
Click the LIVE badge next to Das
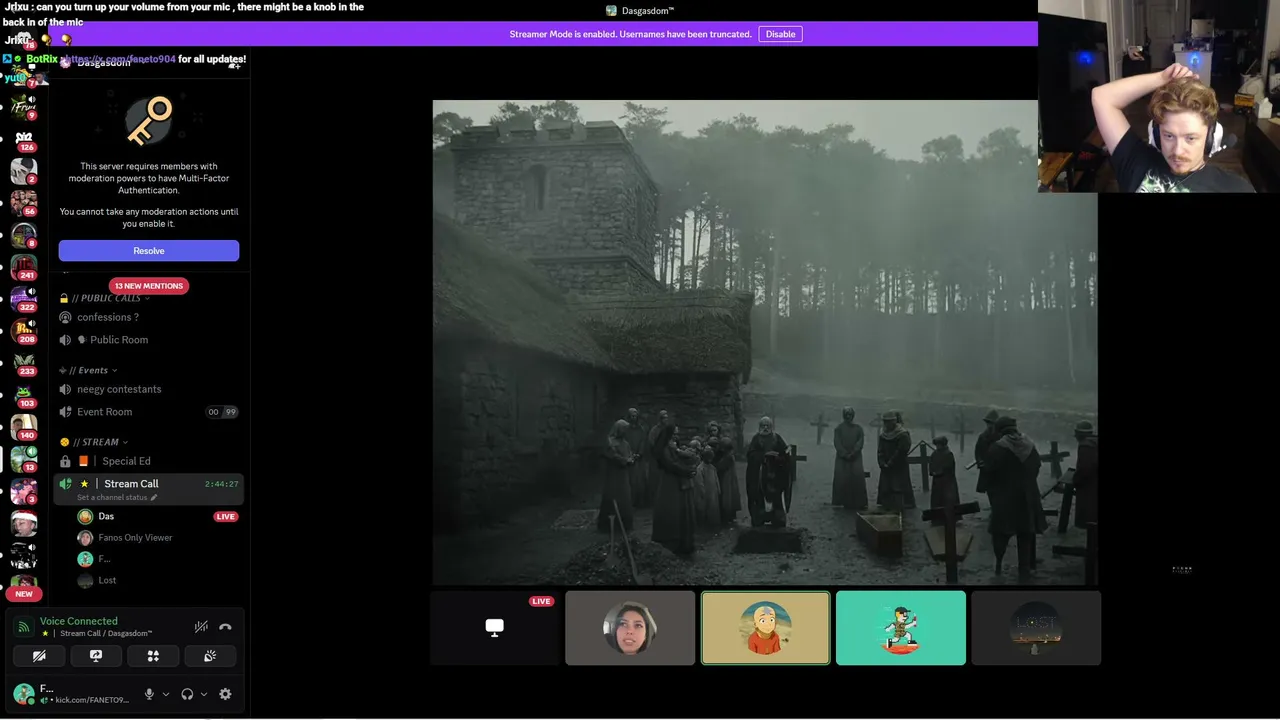(226, 517)
